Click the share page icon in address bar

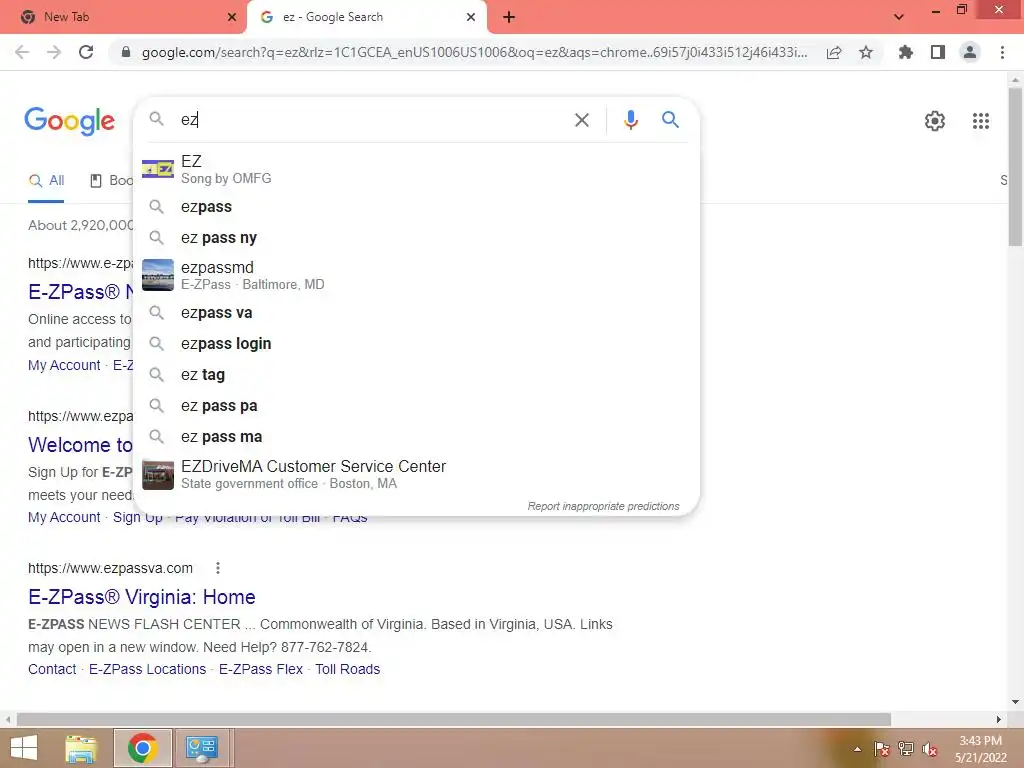tap(834, 52)
